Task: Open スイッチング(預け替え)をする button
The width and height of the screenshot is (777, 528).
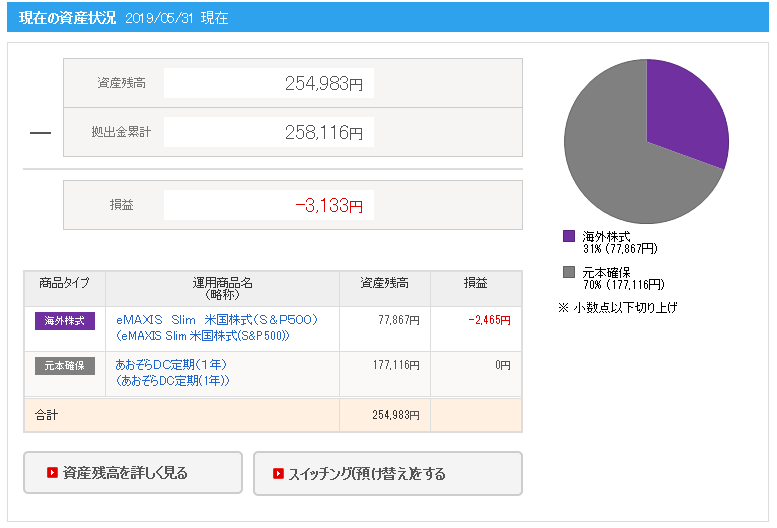Action: click(x=388, y=474)
